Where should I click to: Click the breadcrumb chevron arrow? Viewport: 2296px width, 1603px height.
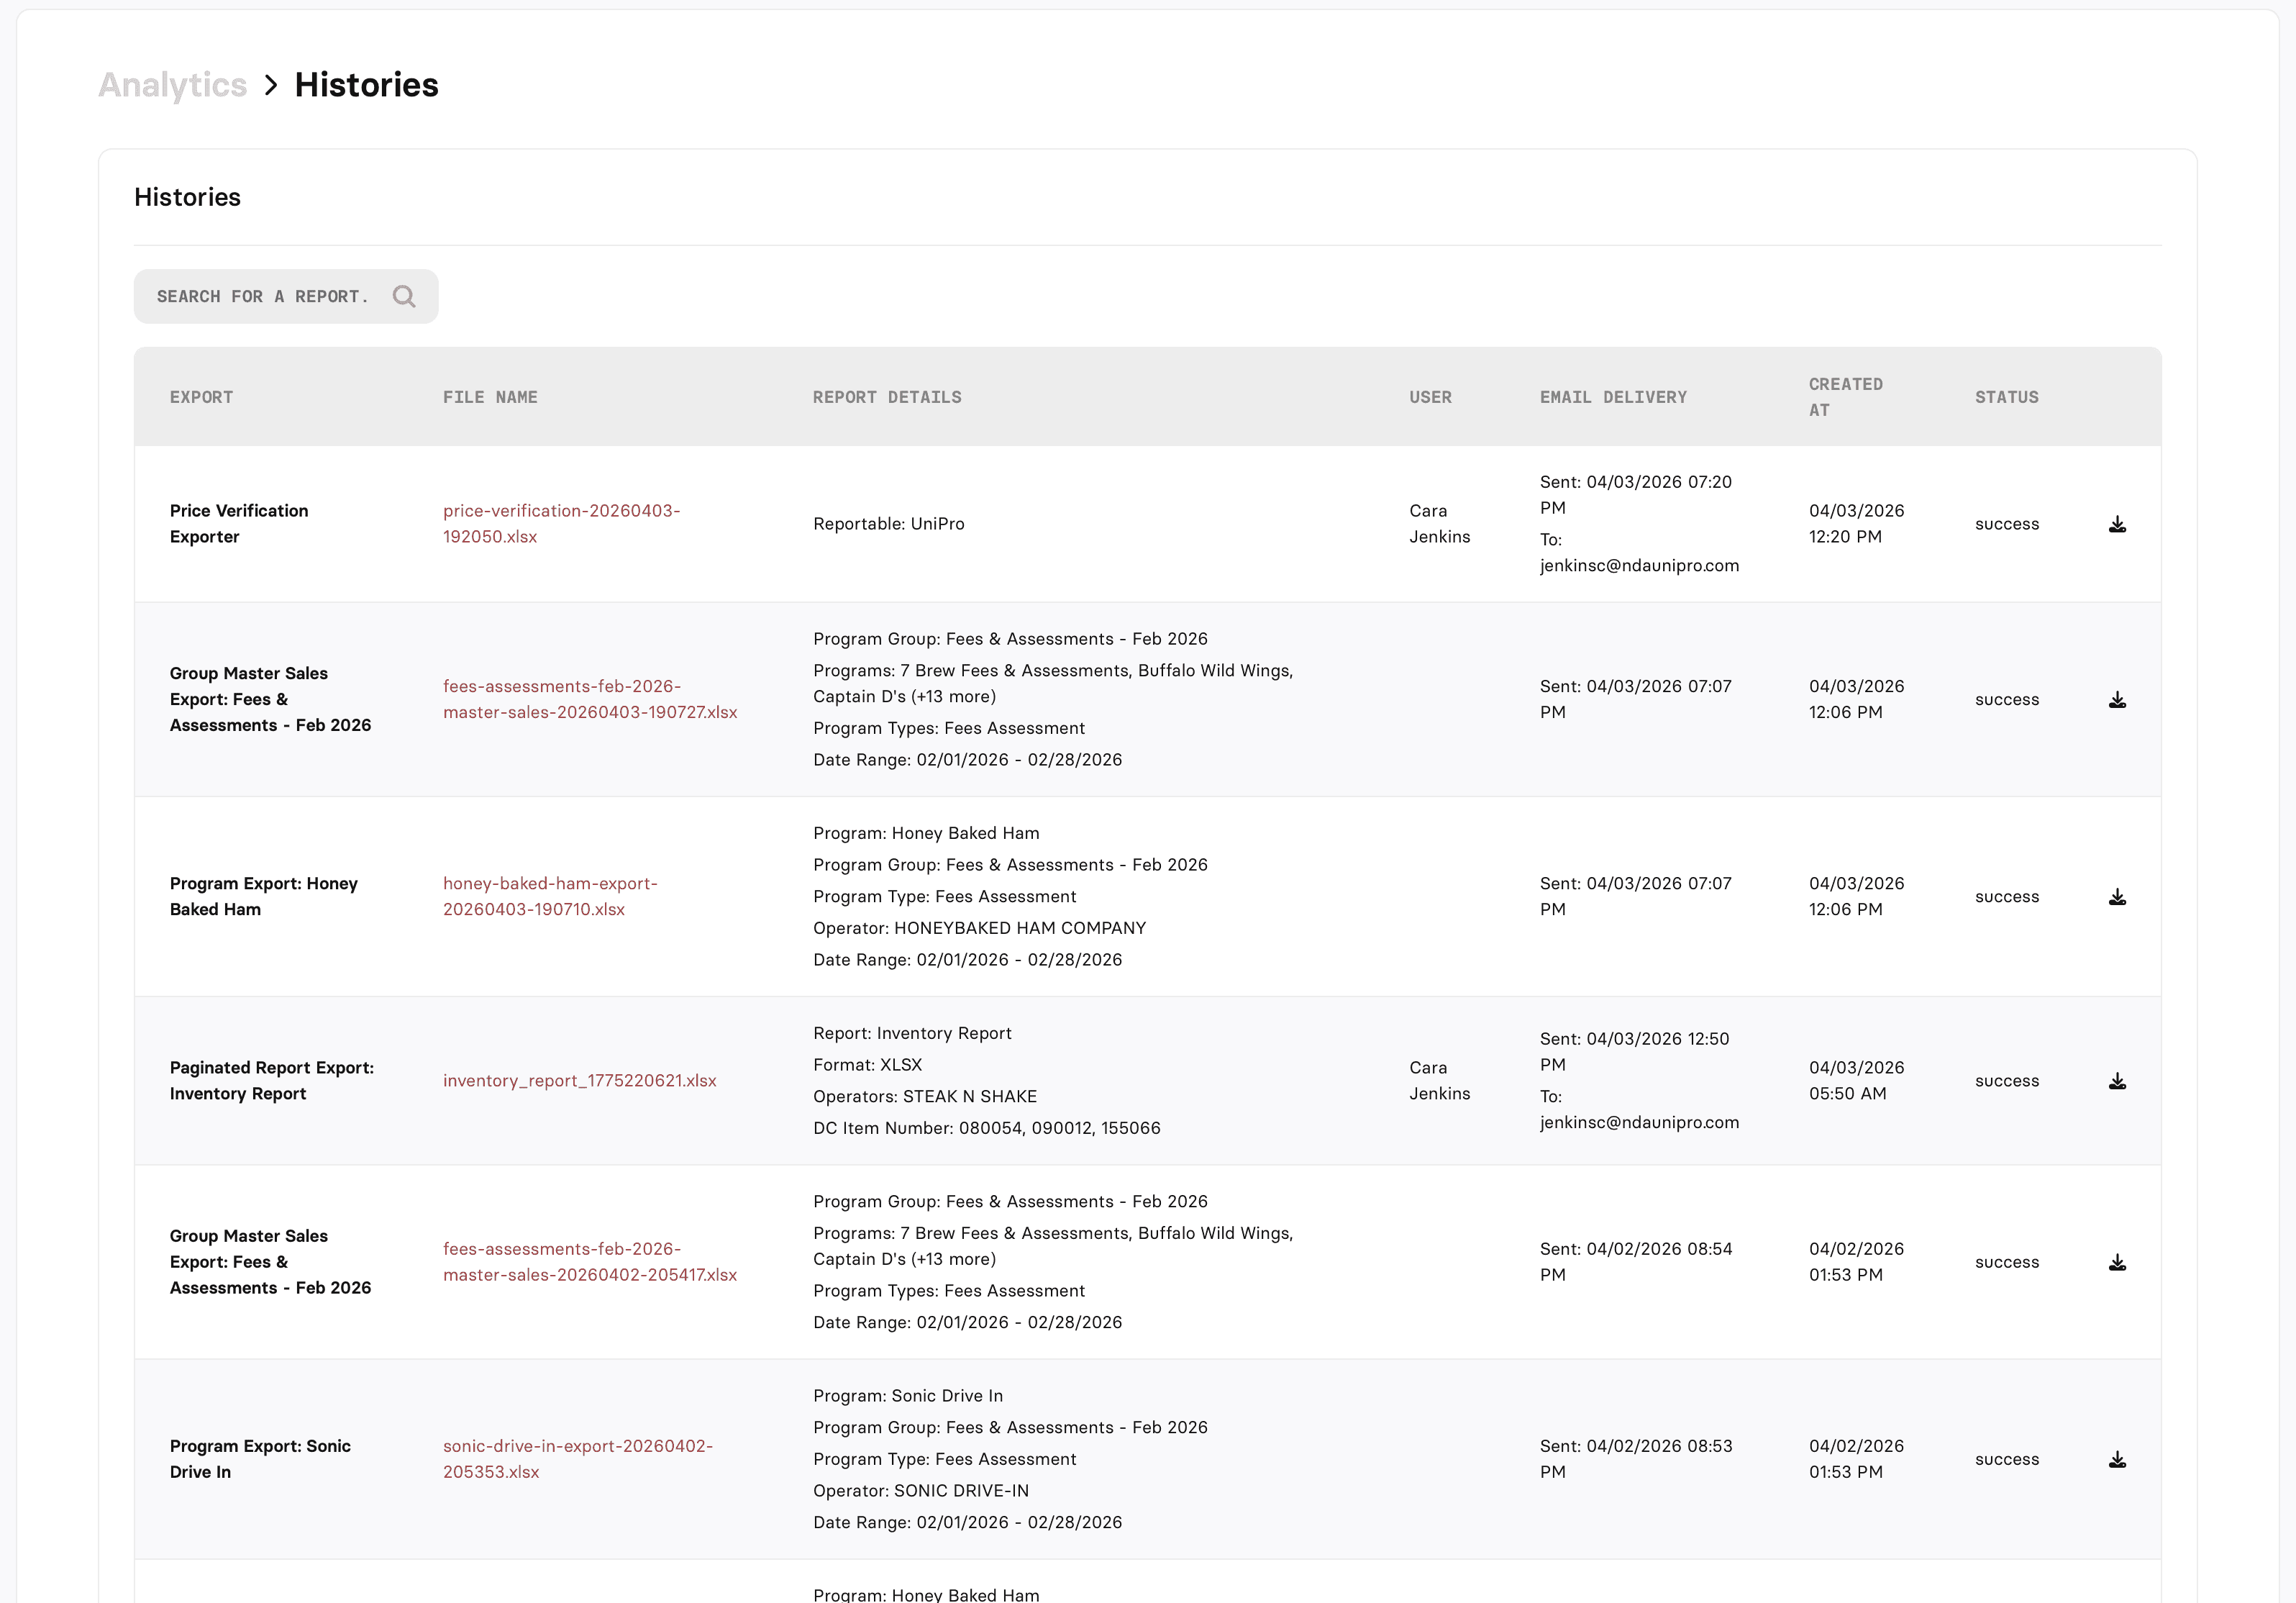click(x=271, y=85)
